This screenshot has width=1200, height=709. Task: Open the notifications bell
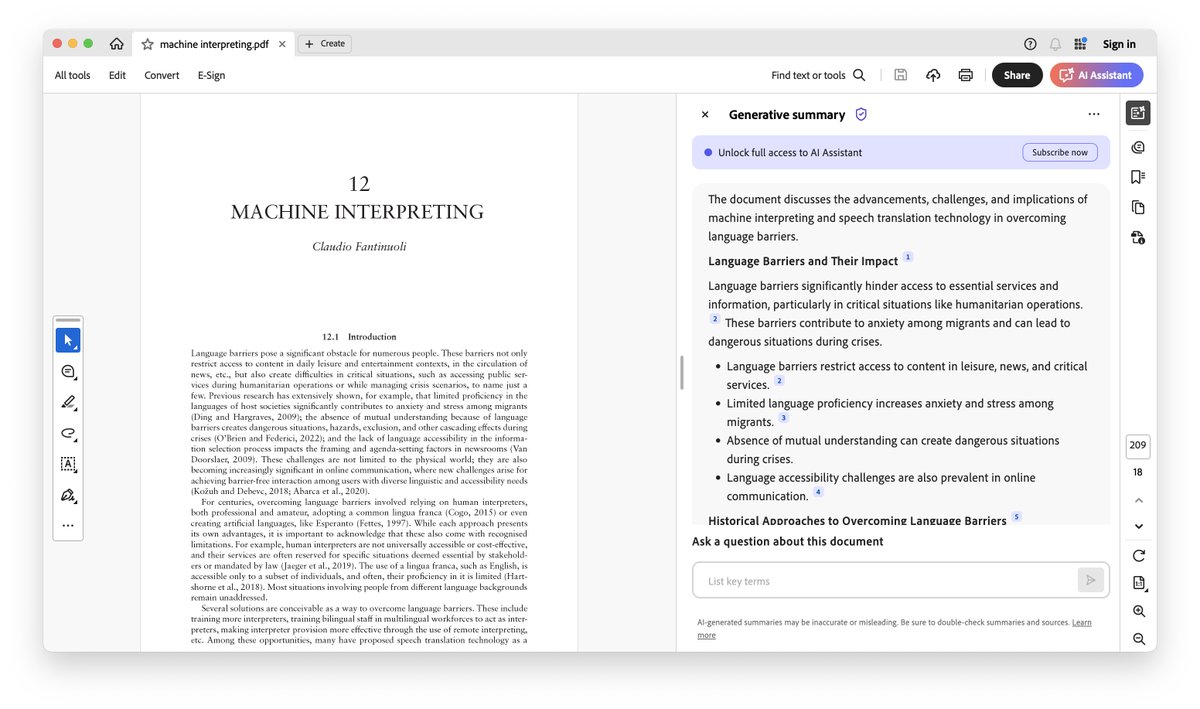[1055, 44]
